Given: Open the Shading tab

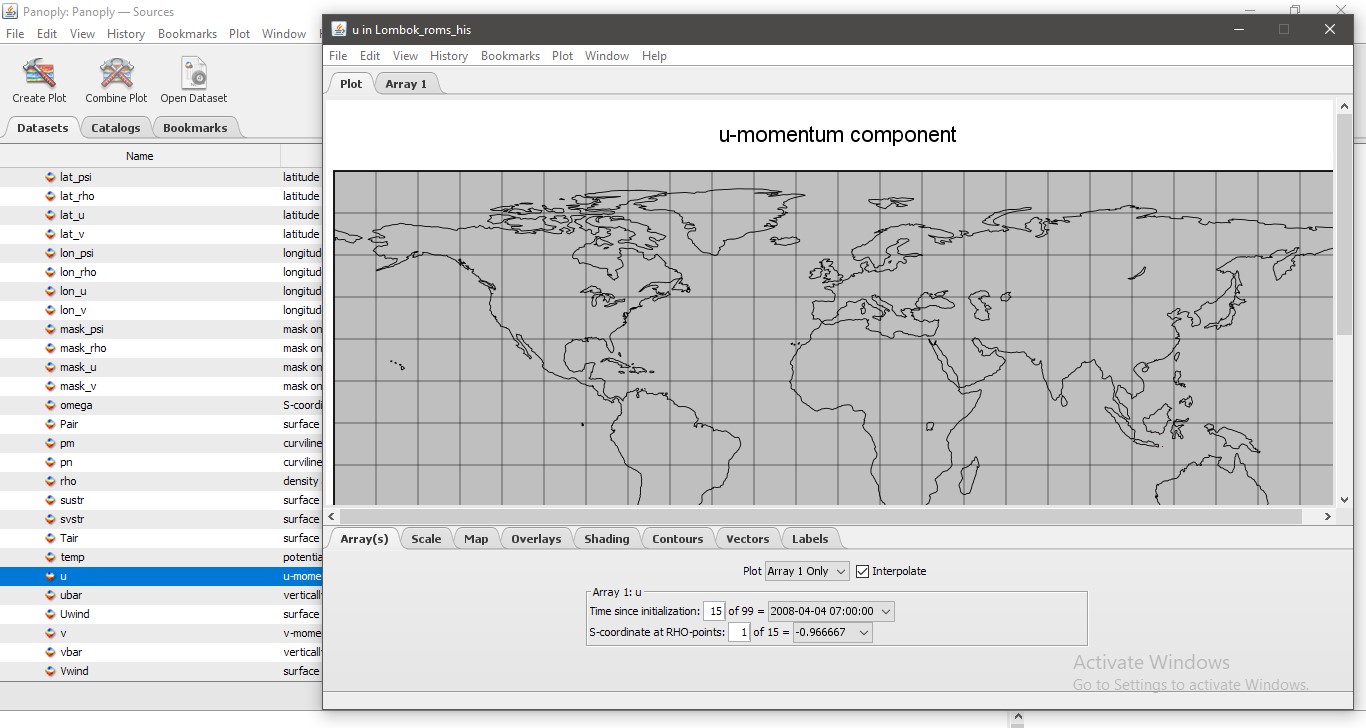Looking at the screenshot, I should [x=606, y=539].
